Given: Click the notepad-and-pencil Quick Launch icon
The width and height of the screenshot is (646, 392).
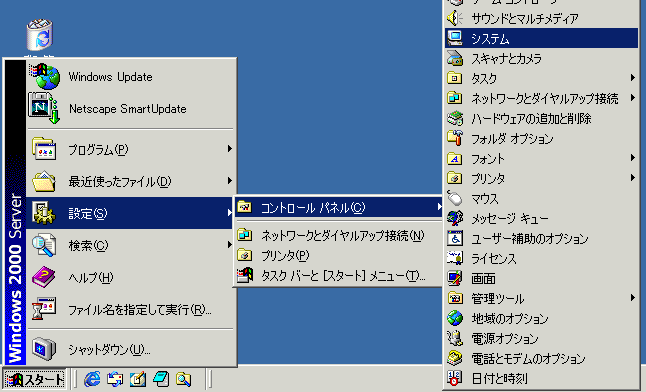Looking at the screenshot, I should [x=138, y=379].
